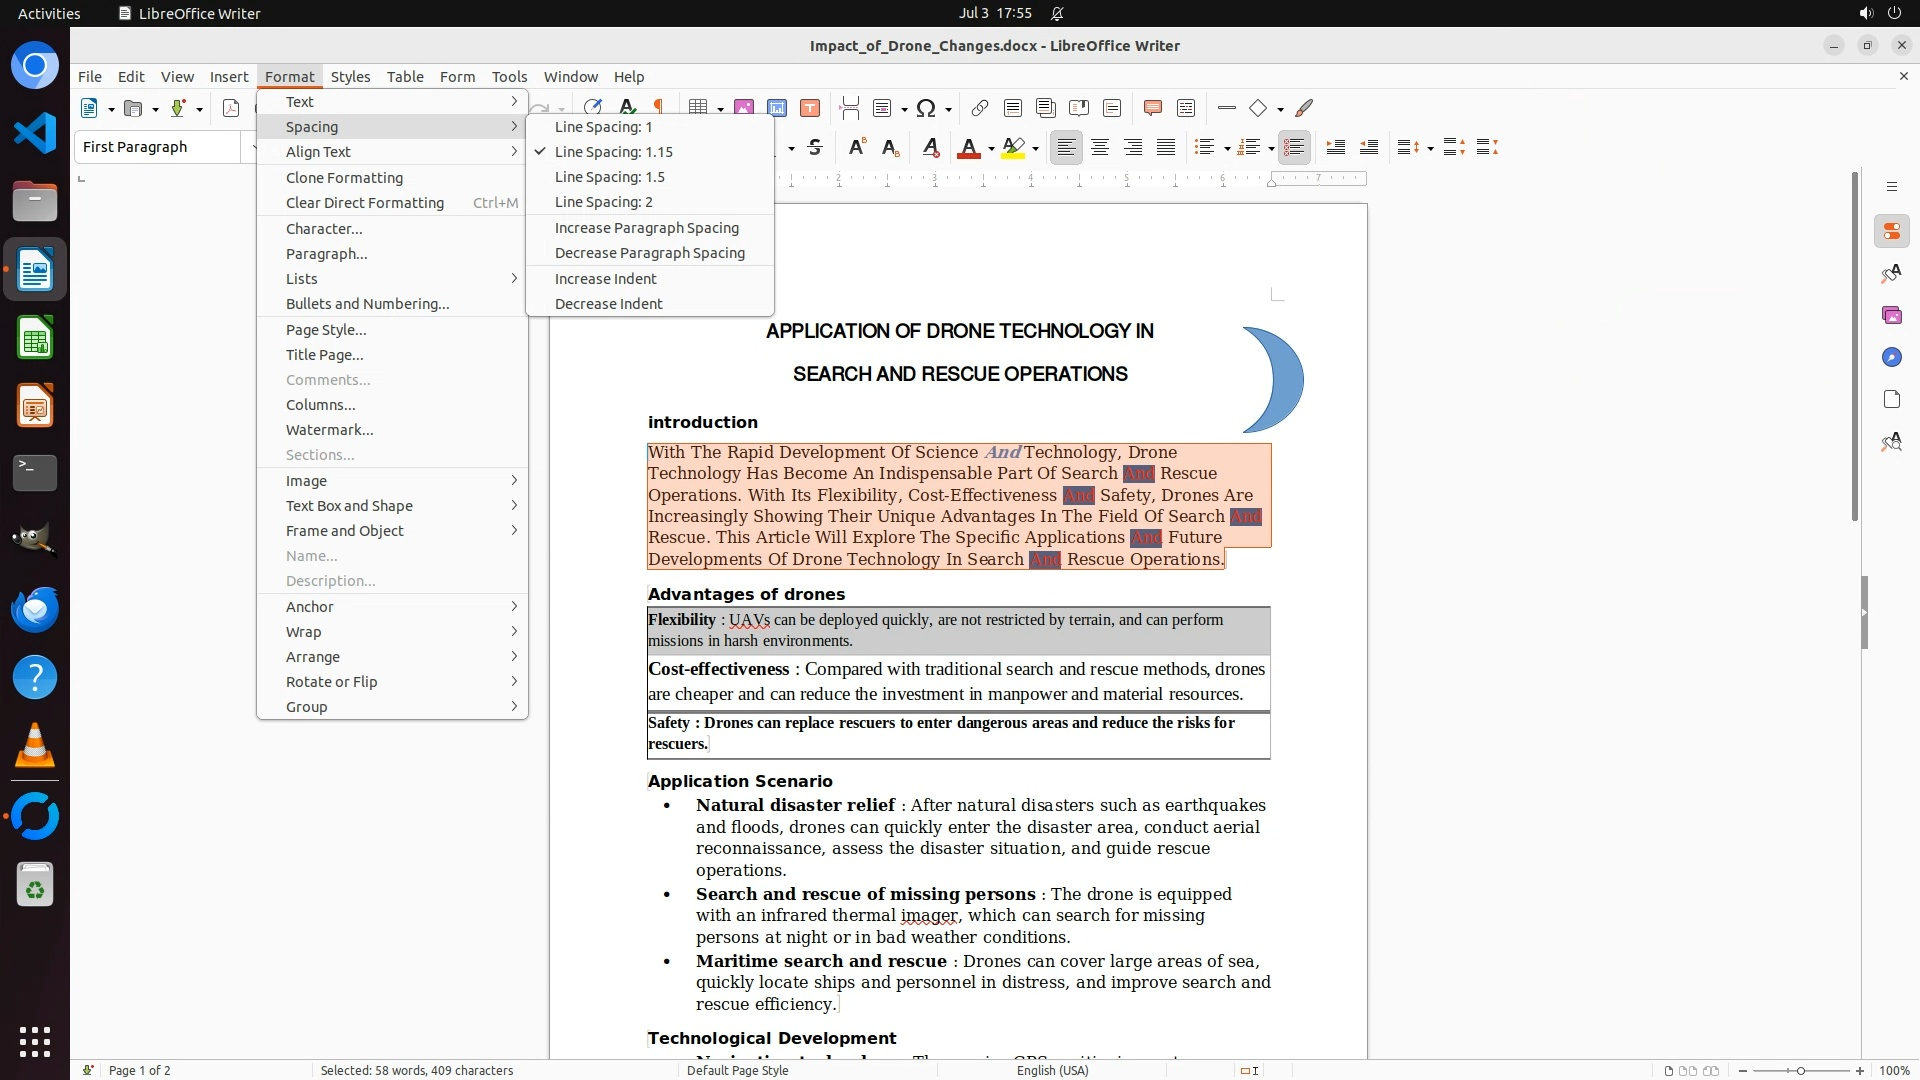This screenshot has width=1920, height=1080.
Task: Choose Line Spacing: 1.5 from submenu
Action: coord(609,177)
